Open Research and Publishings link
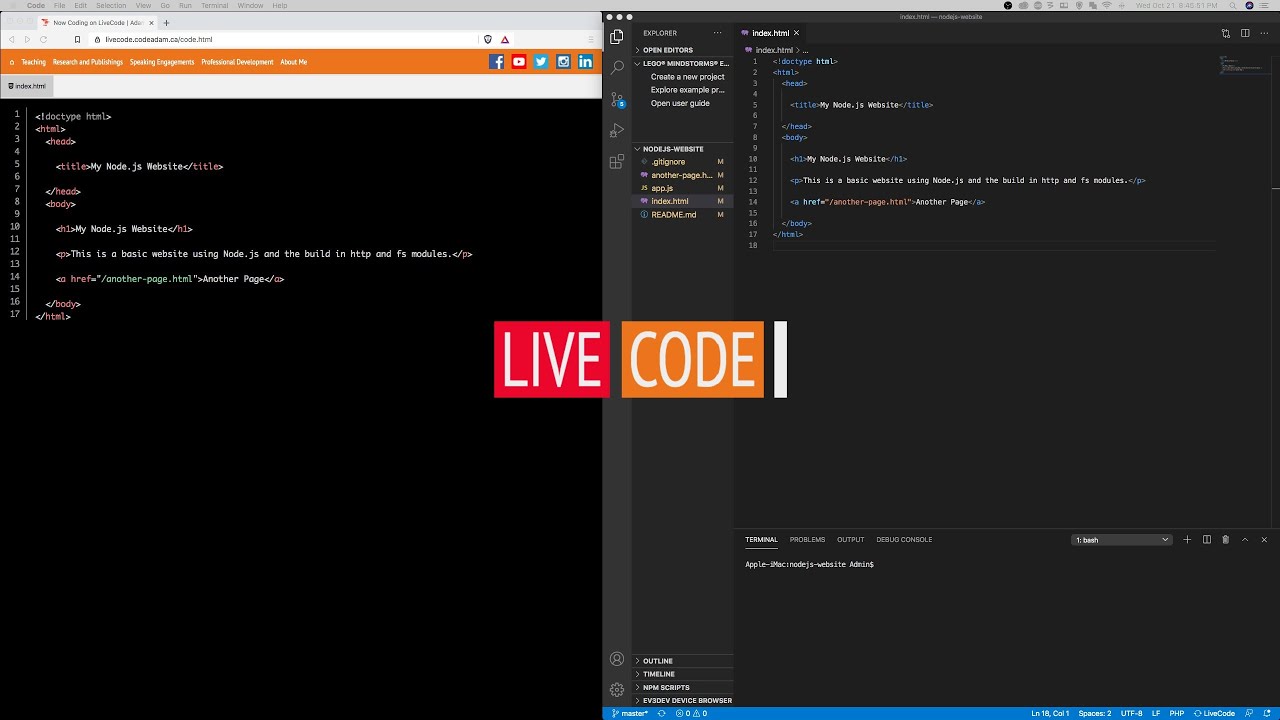Viewport: 1280px width, 720px height. [x=88, y=62]
